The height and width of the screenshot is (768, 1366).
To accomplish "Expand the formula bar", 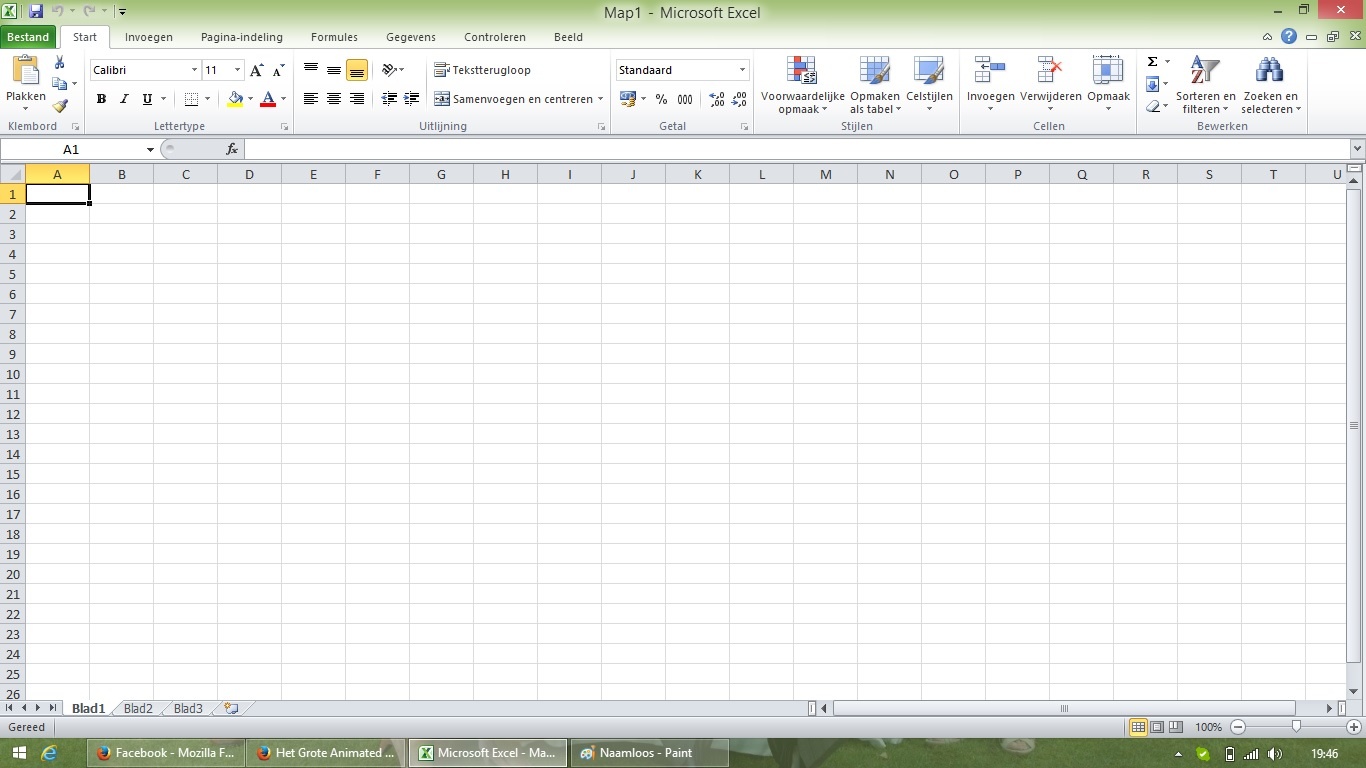I will click(1357, 149).
